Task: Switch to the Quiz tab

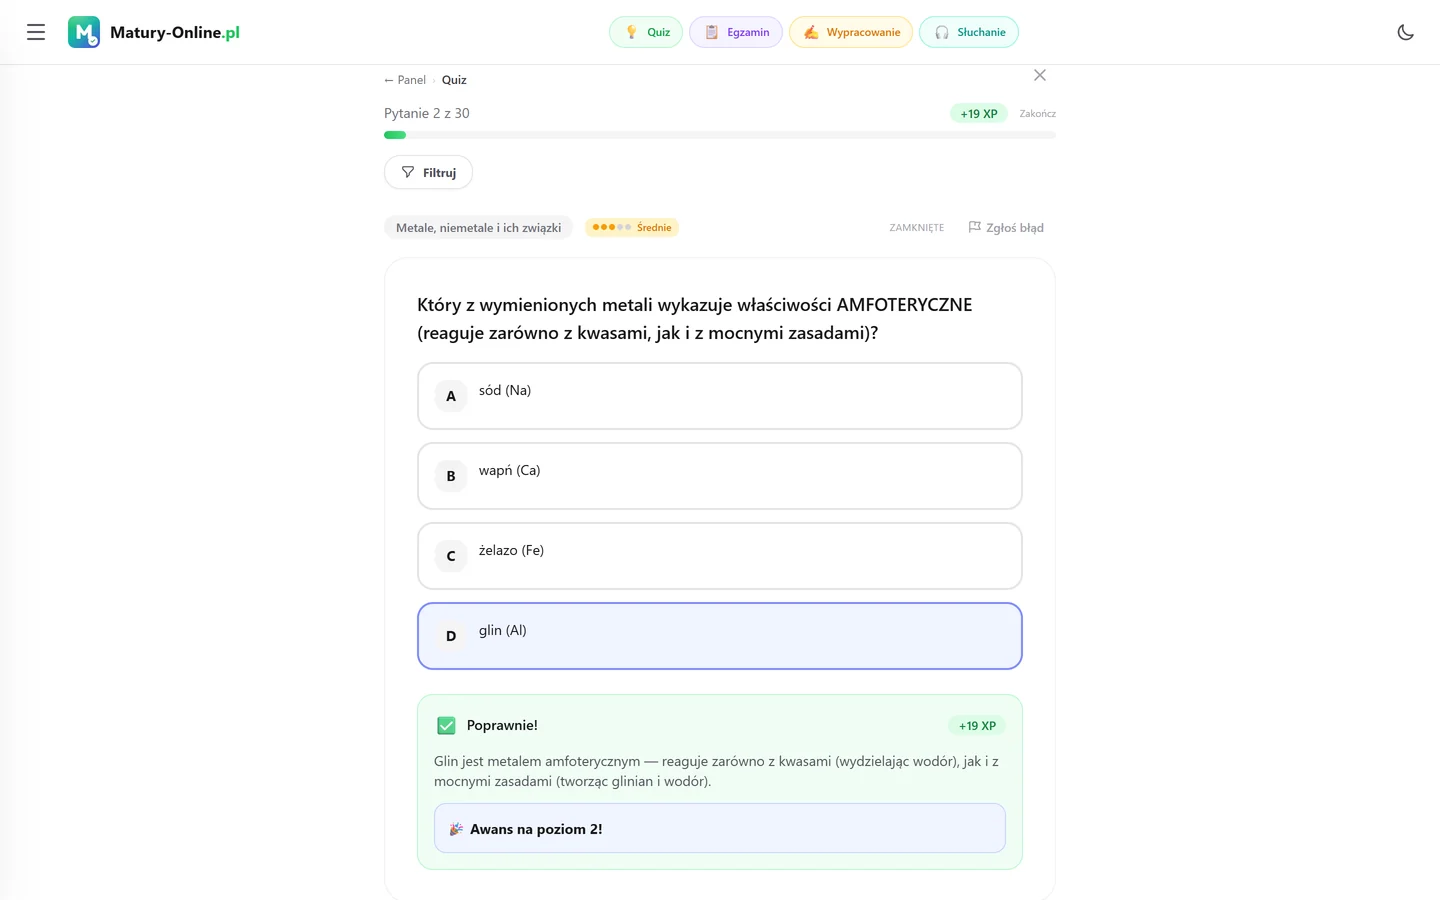Action: pos(646,32)
